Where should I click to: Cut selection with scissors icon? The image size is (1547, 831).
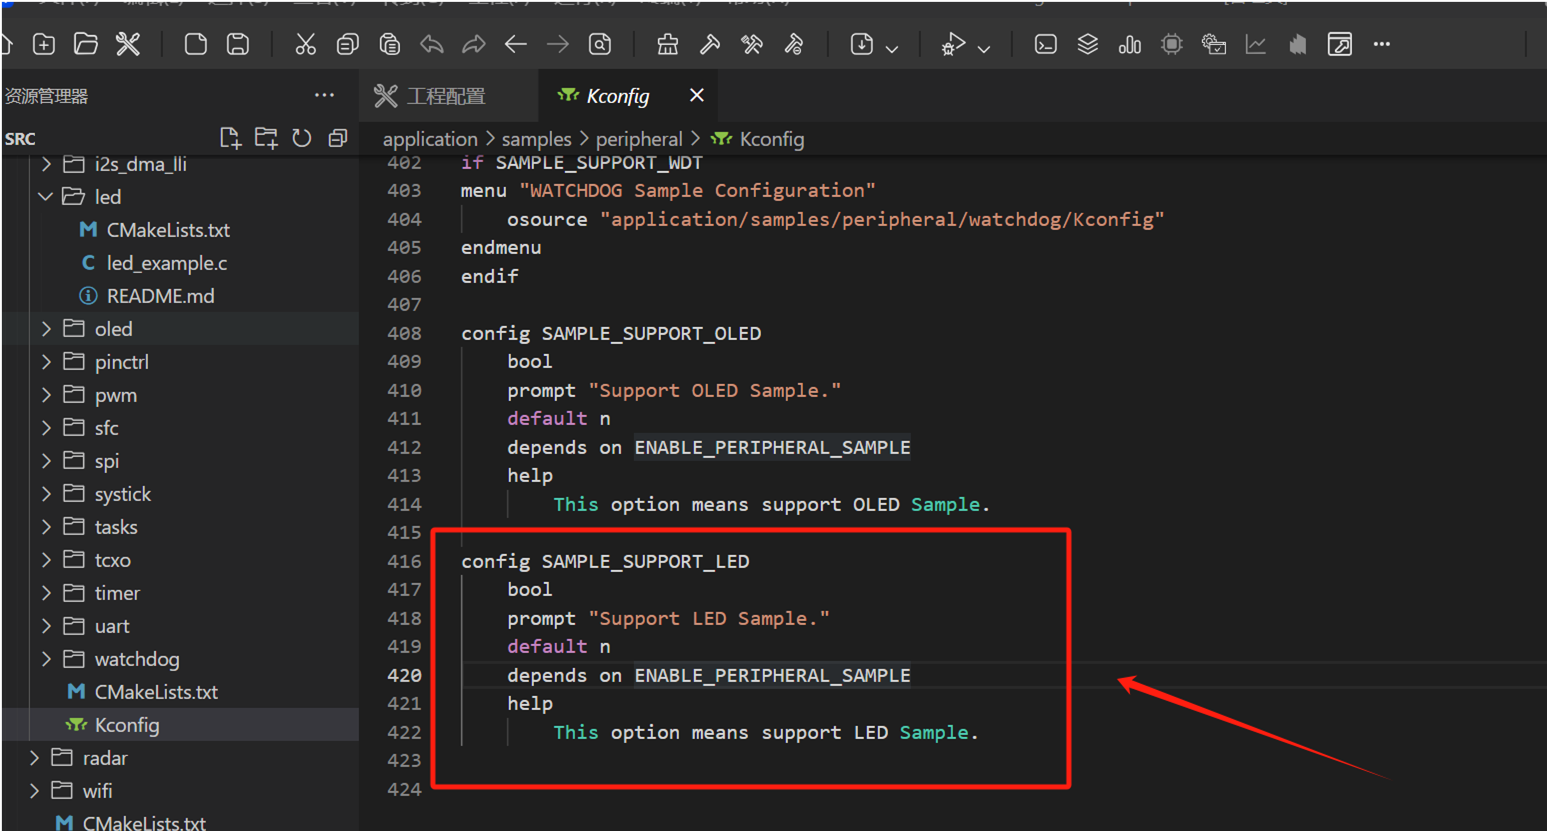(x=305, y=44)
